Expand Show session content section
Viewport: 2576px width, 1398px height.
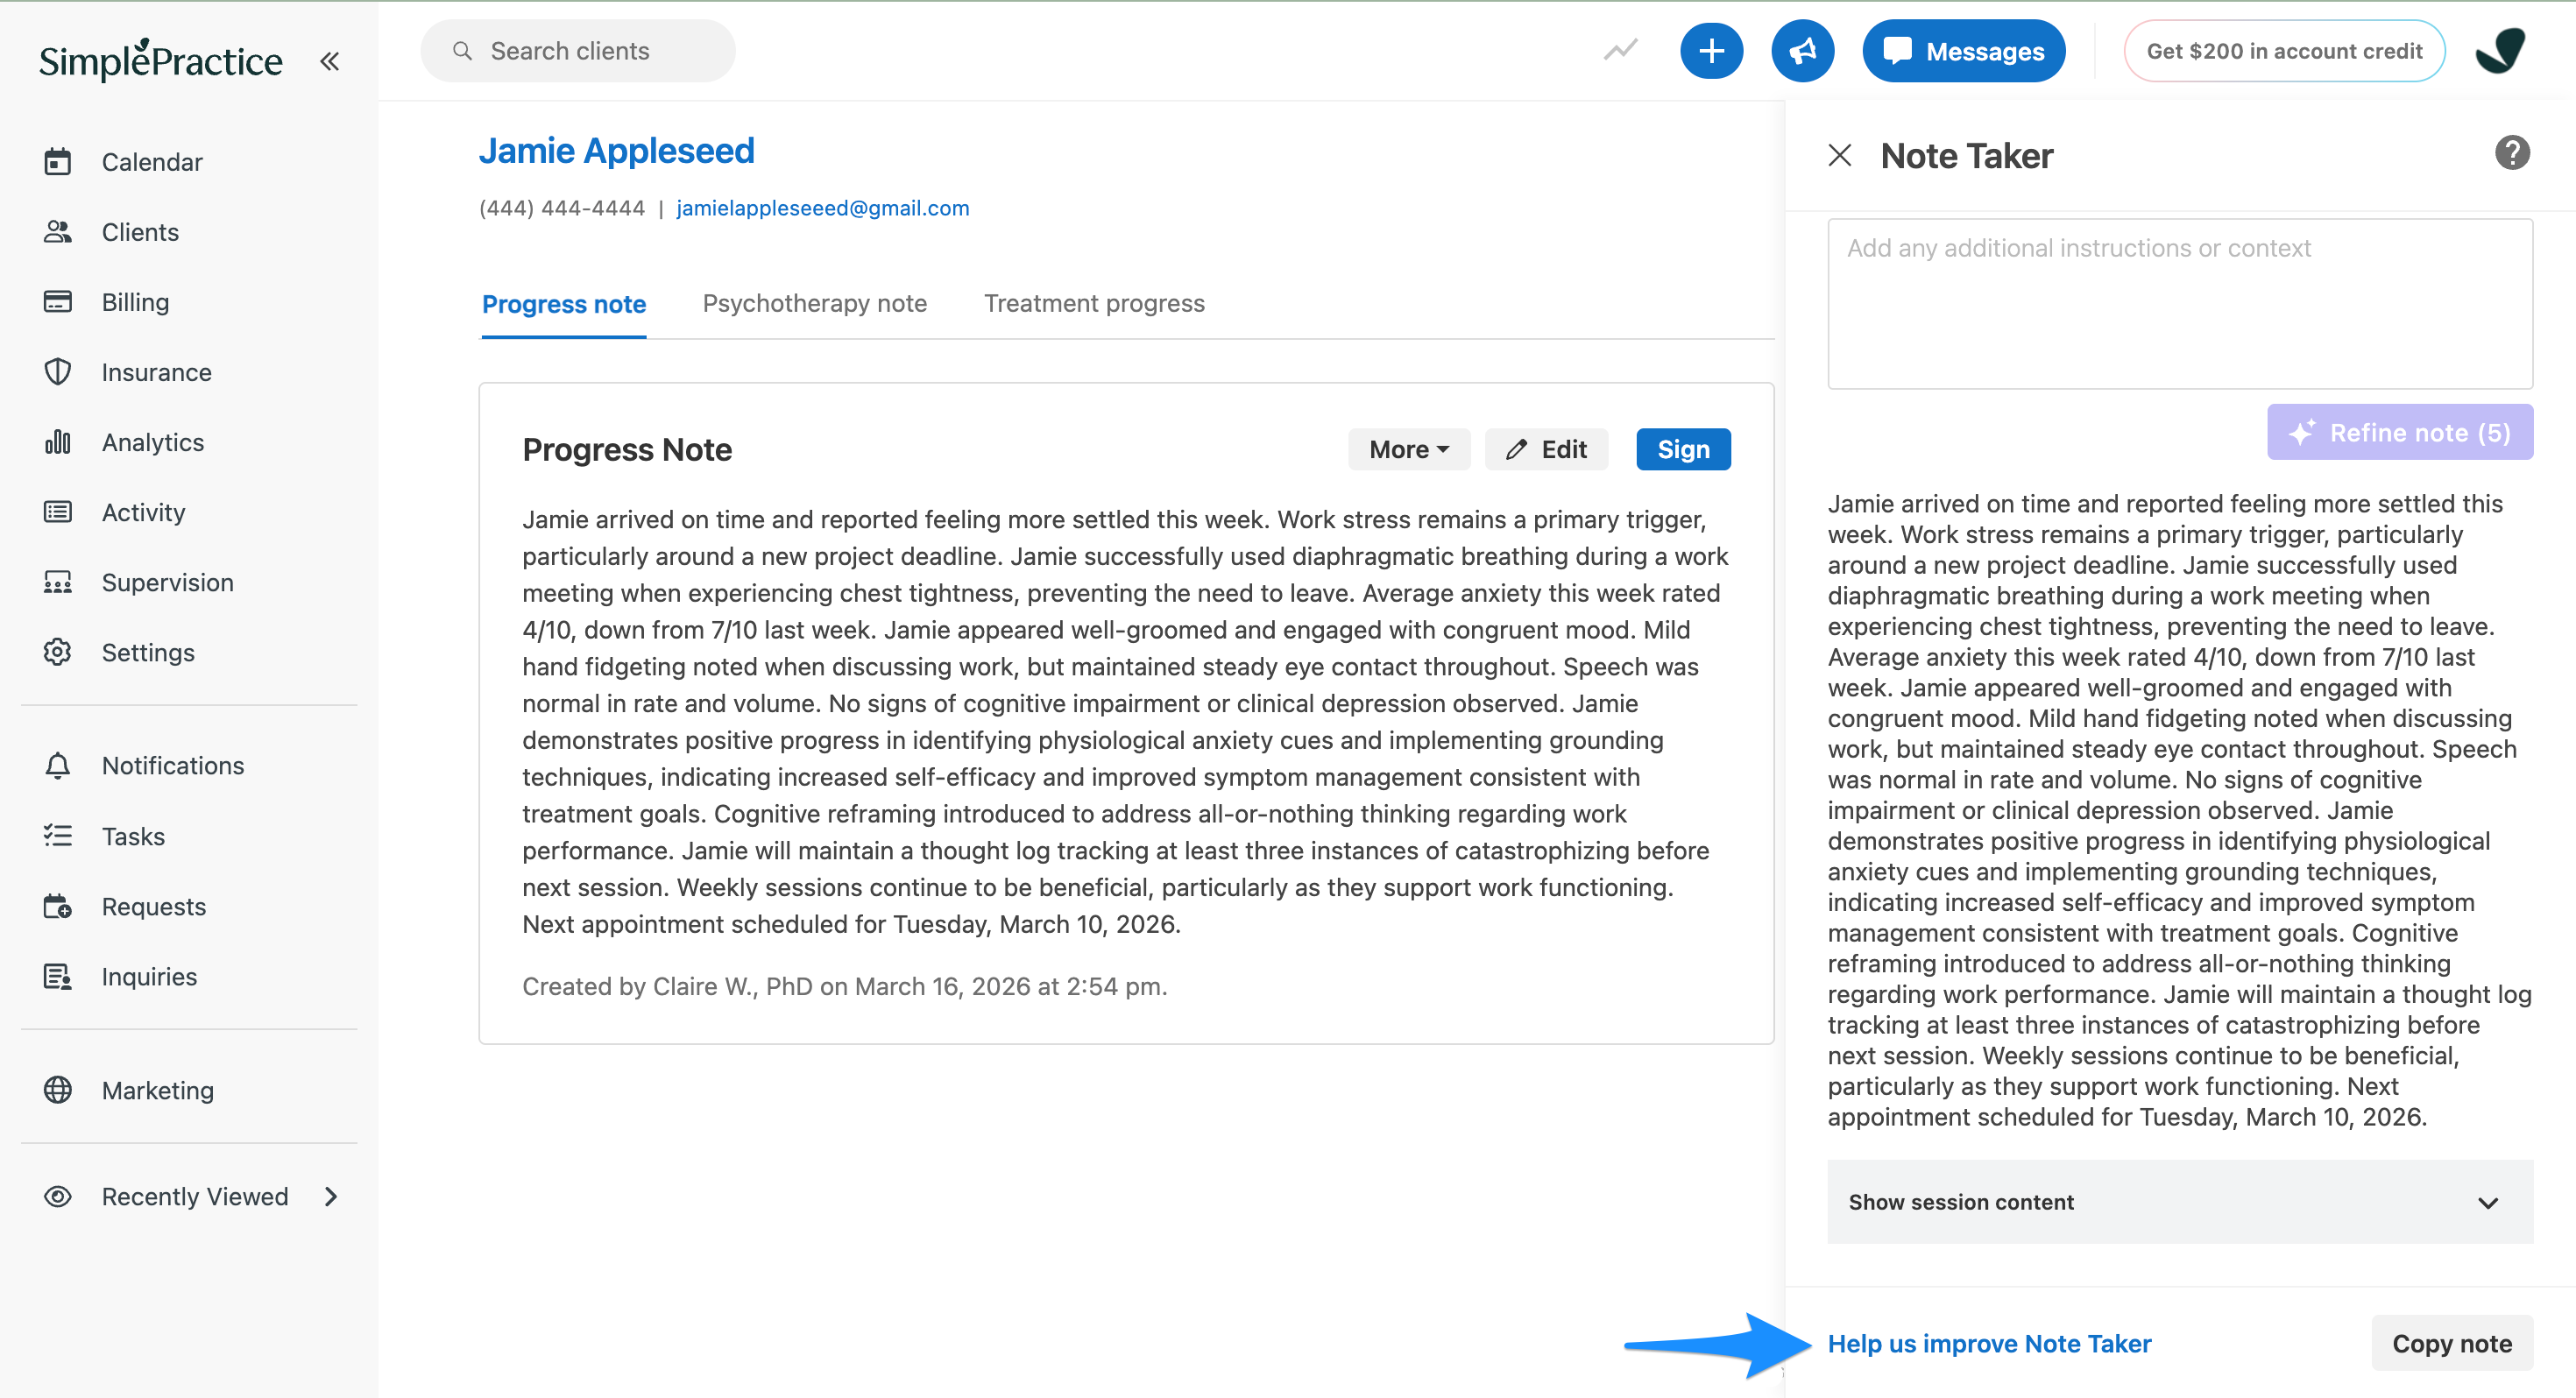coord(2179,1202)
